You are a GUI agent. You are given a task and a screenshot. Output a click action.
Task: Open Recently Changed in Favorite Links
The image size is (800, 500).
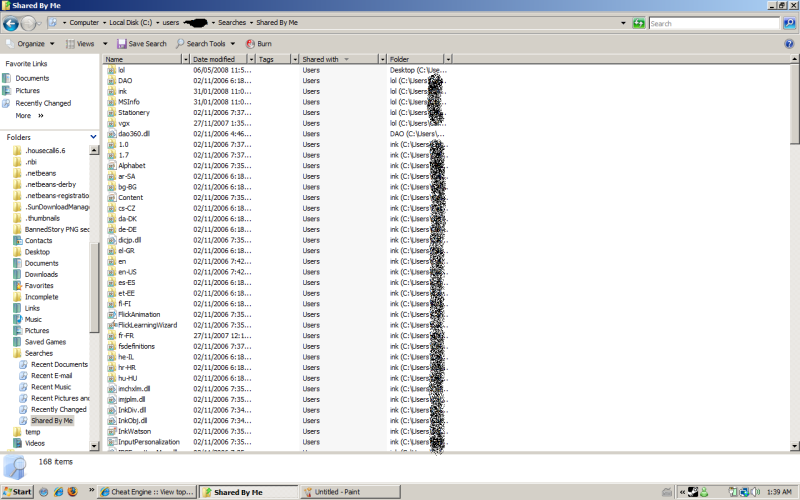point(42,103)
